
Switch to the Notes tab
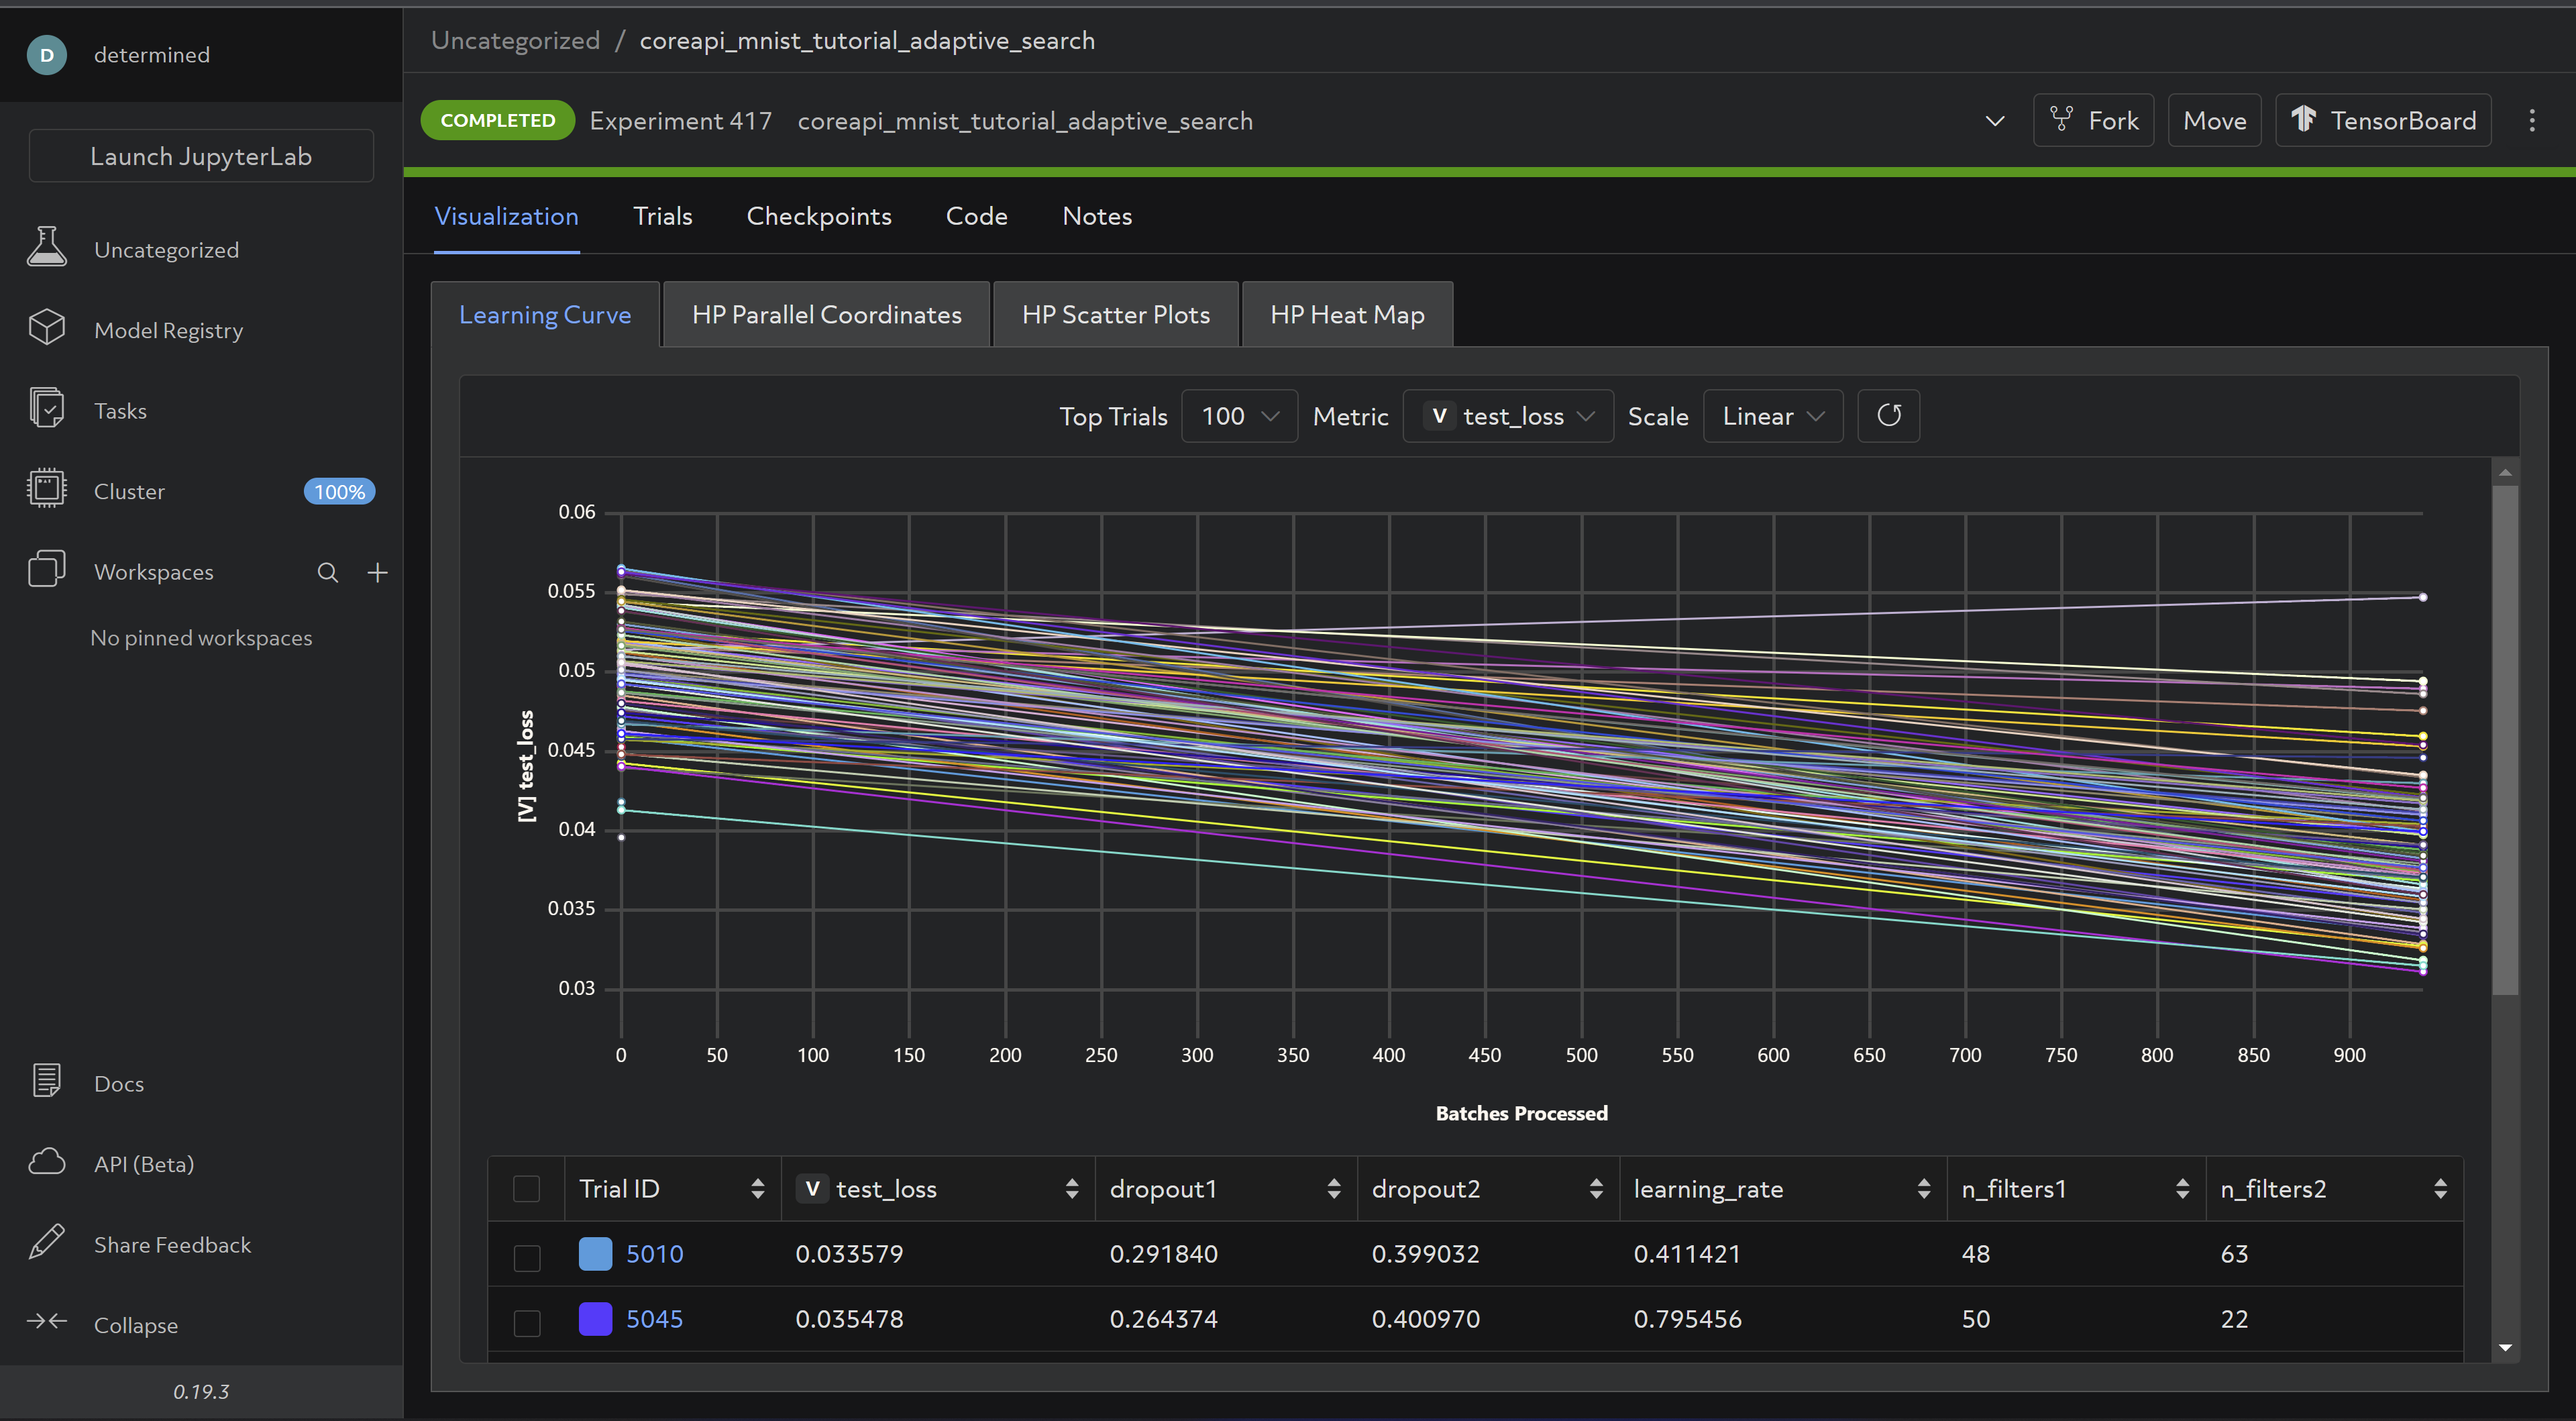[x=1096, y=216]
